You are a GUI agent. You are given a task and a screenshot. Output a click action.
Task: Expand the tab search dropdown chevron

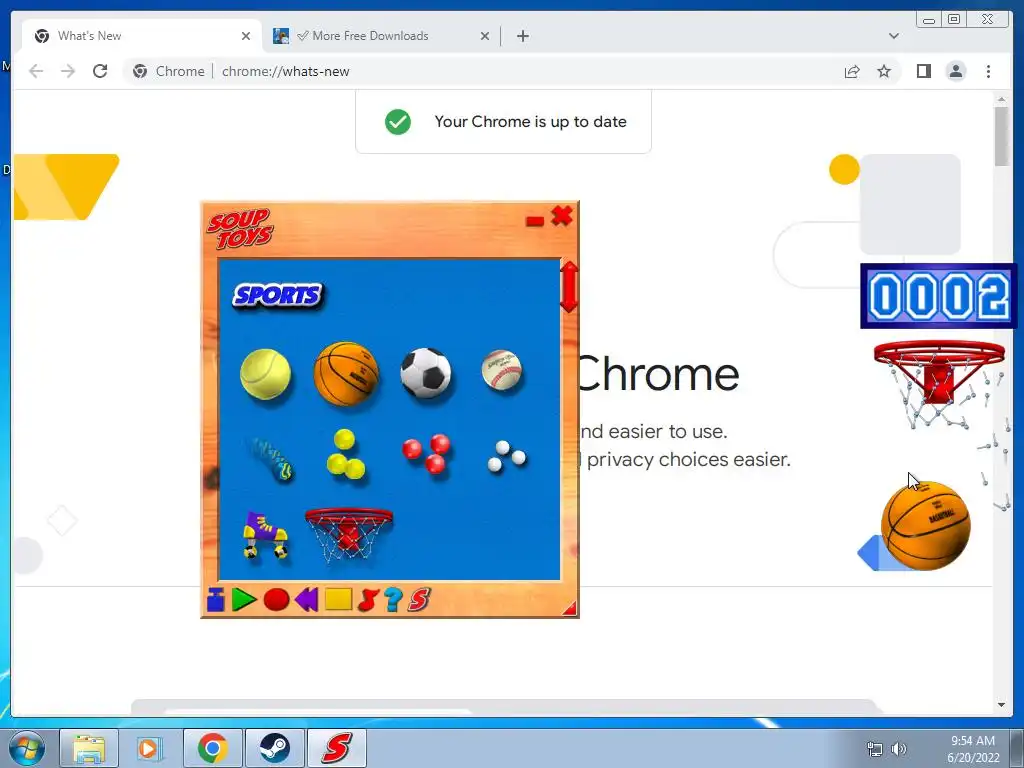coord(893,36)
